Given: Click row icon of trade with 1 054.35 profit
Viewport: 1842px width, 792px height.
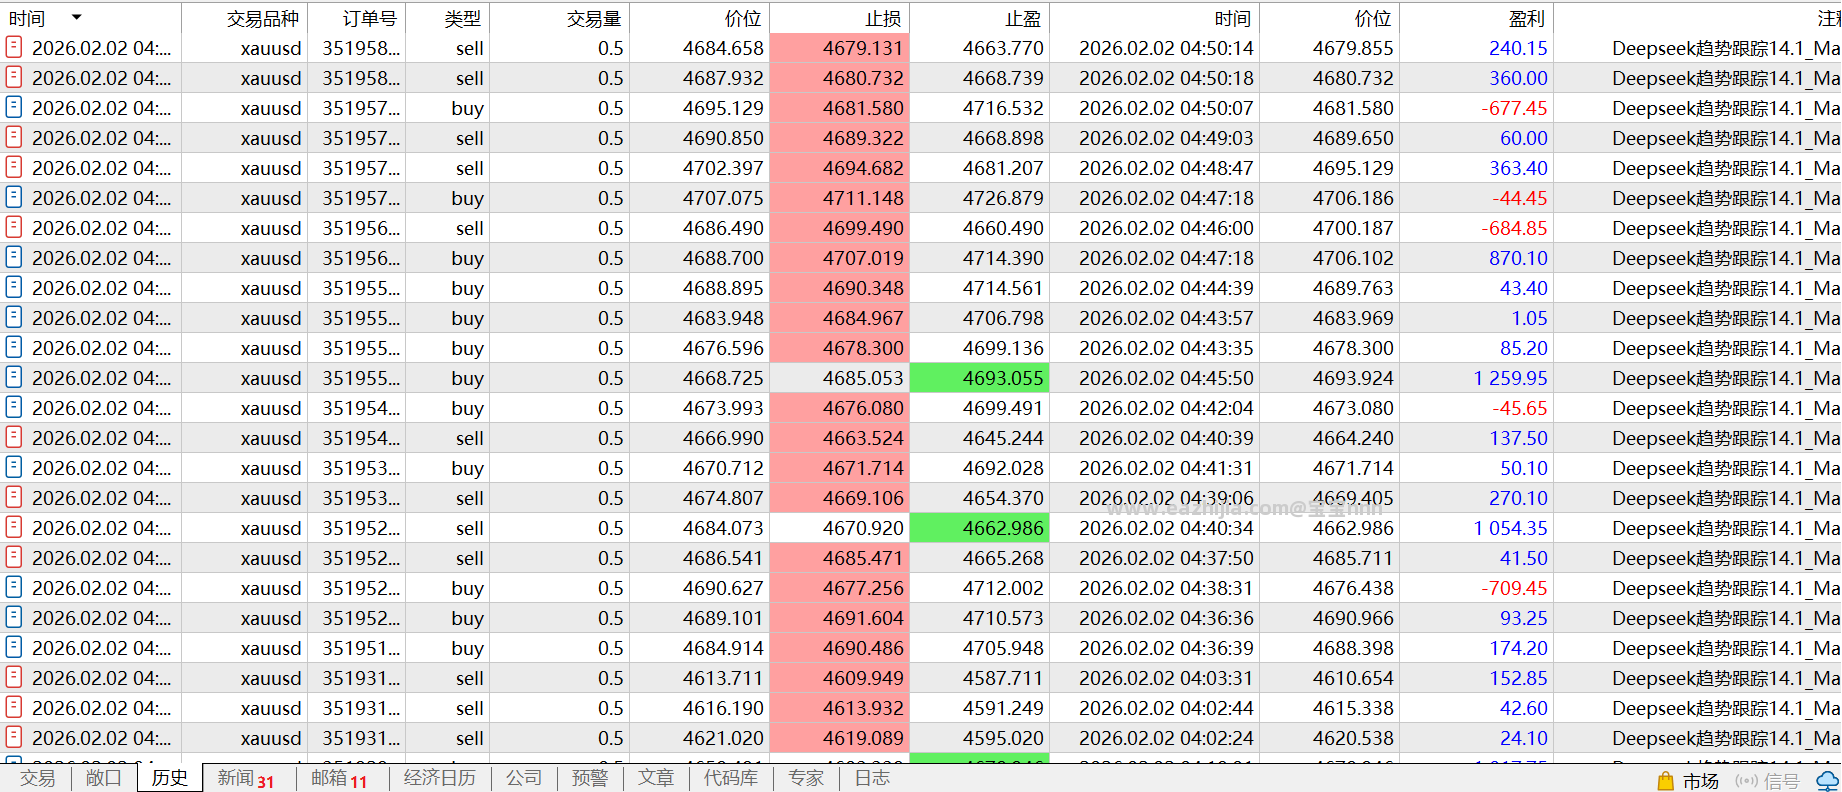Looking at the screenshot, I should tap(14, 526).
